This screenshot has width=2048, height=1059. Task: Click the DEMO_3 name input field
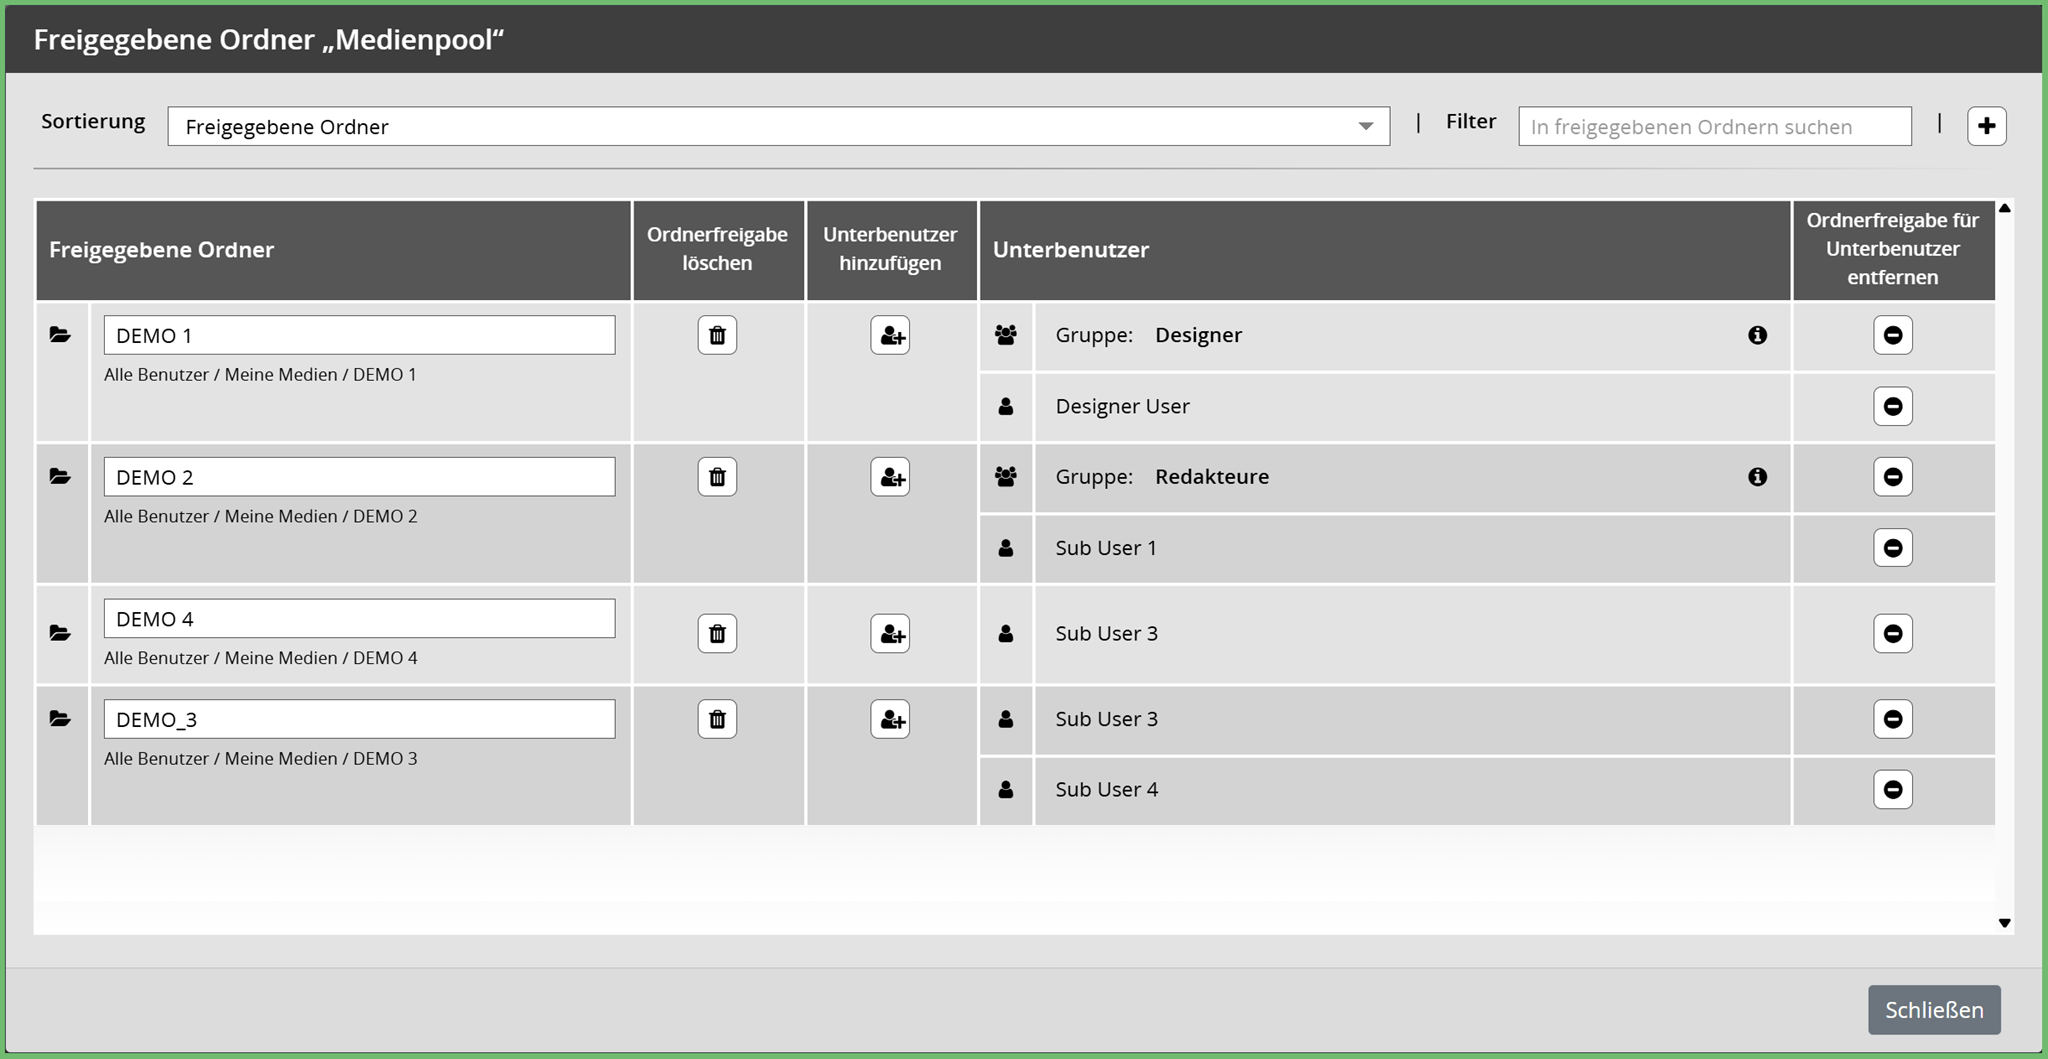(x=359, y=719)
